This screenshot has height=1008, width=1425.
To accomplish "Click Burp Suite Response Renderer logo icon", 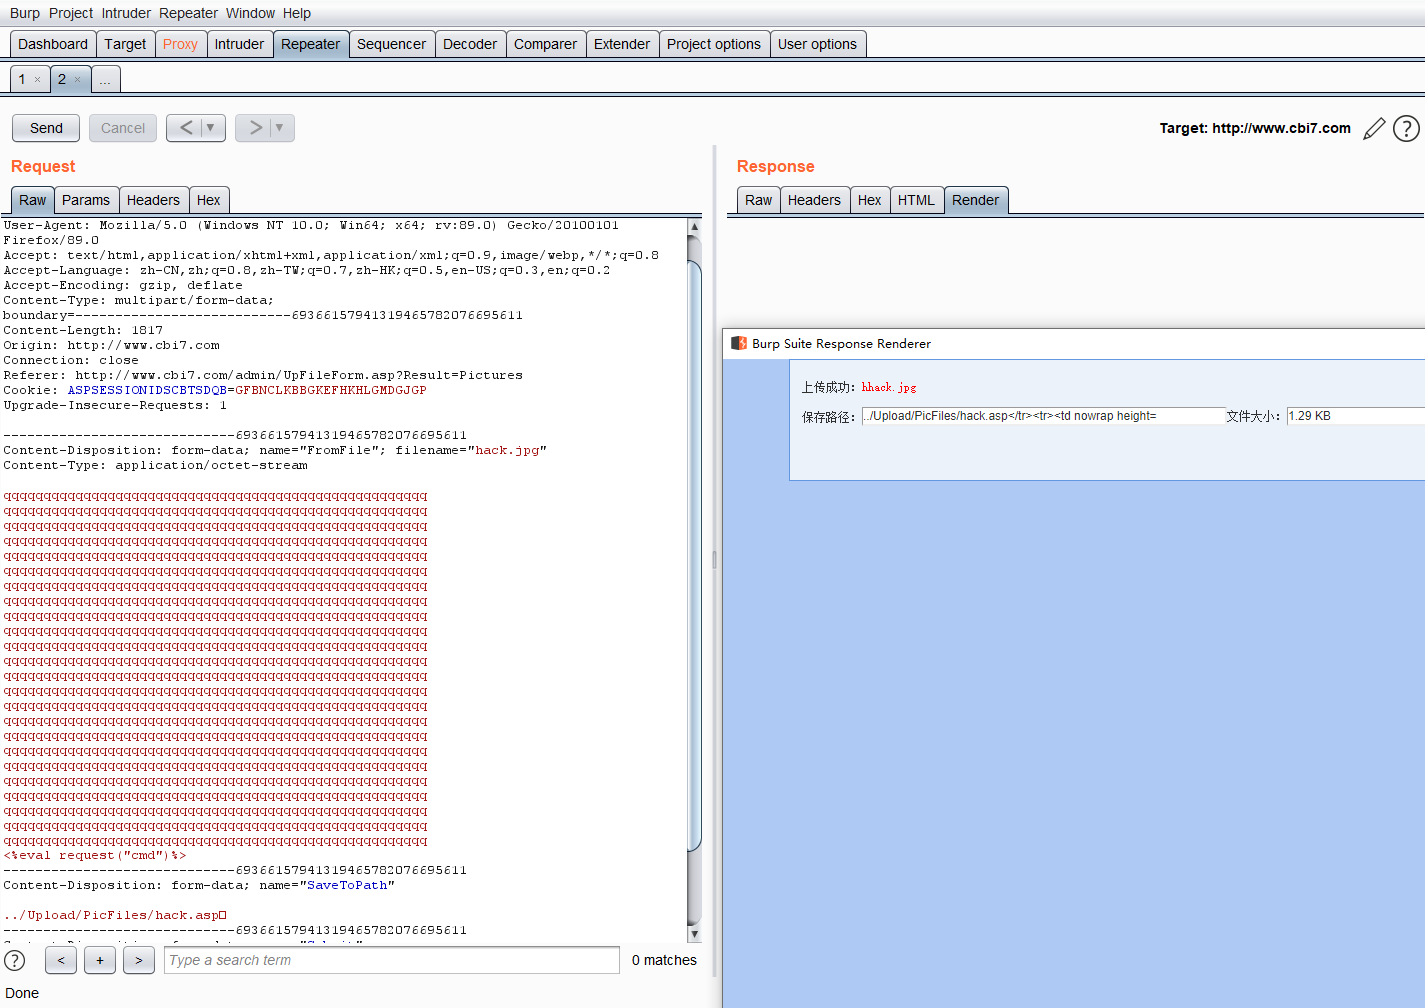I will [739, 343].
